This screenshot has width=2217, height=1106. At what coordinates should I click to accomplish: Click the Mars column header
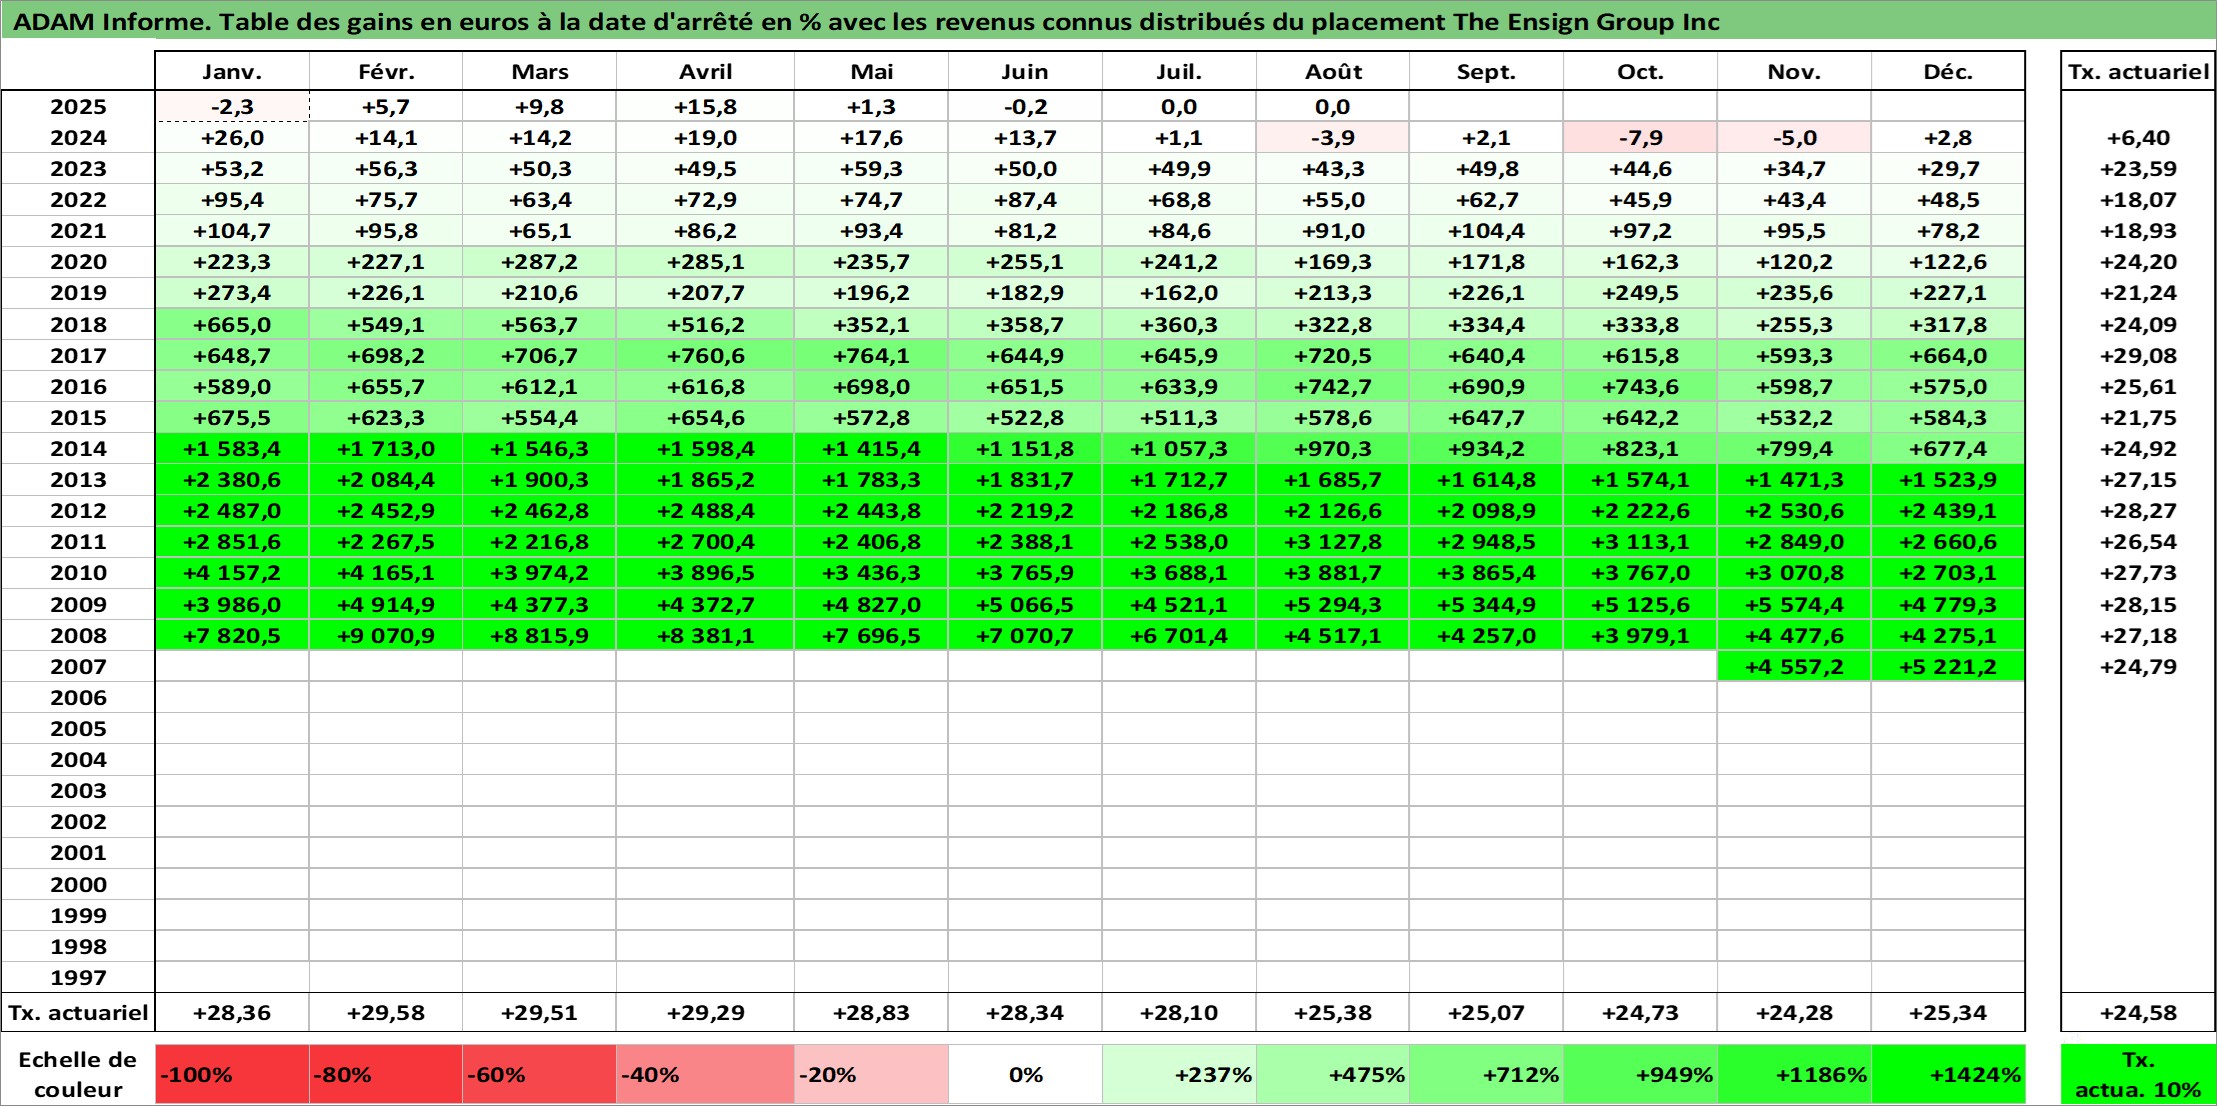(540, 71)
